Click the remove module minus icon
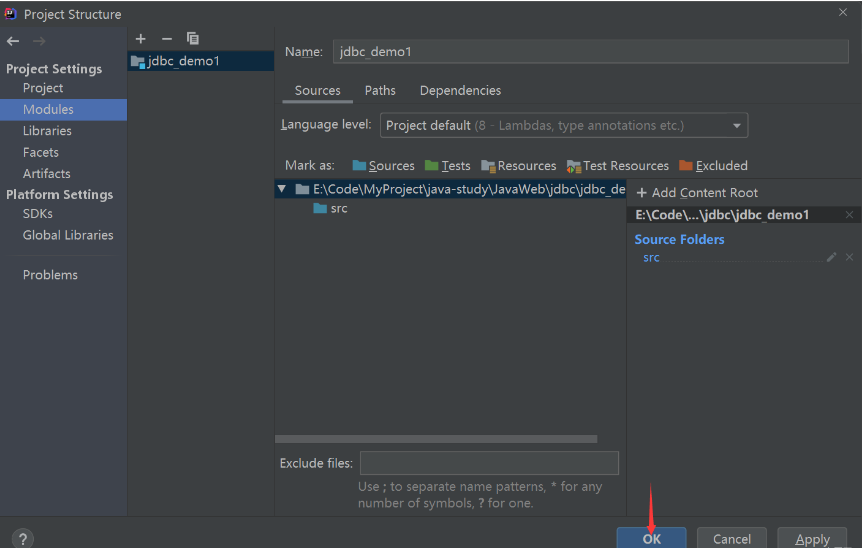 click(x=167, y=39)
